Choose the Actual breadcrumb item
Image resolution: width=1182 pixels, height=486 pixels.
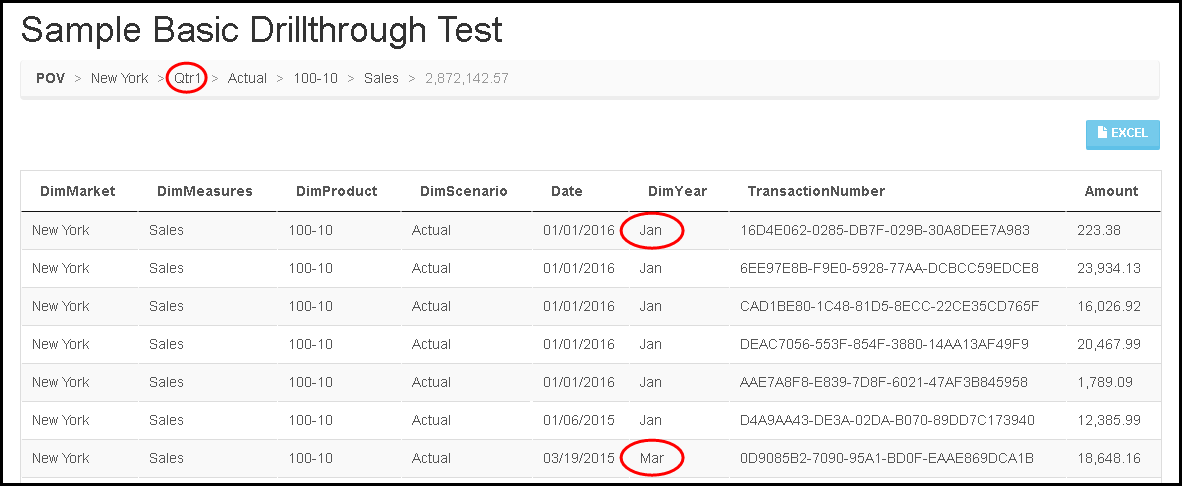pos(247,78)
